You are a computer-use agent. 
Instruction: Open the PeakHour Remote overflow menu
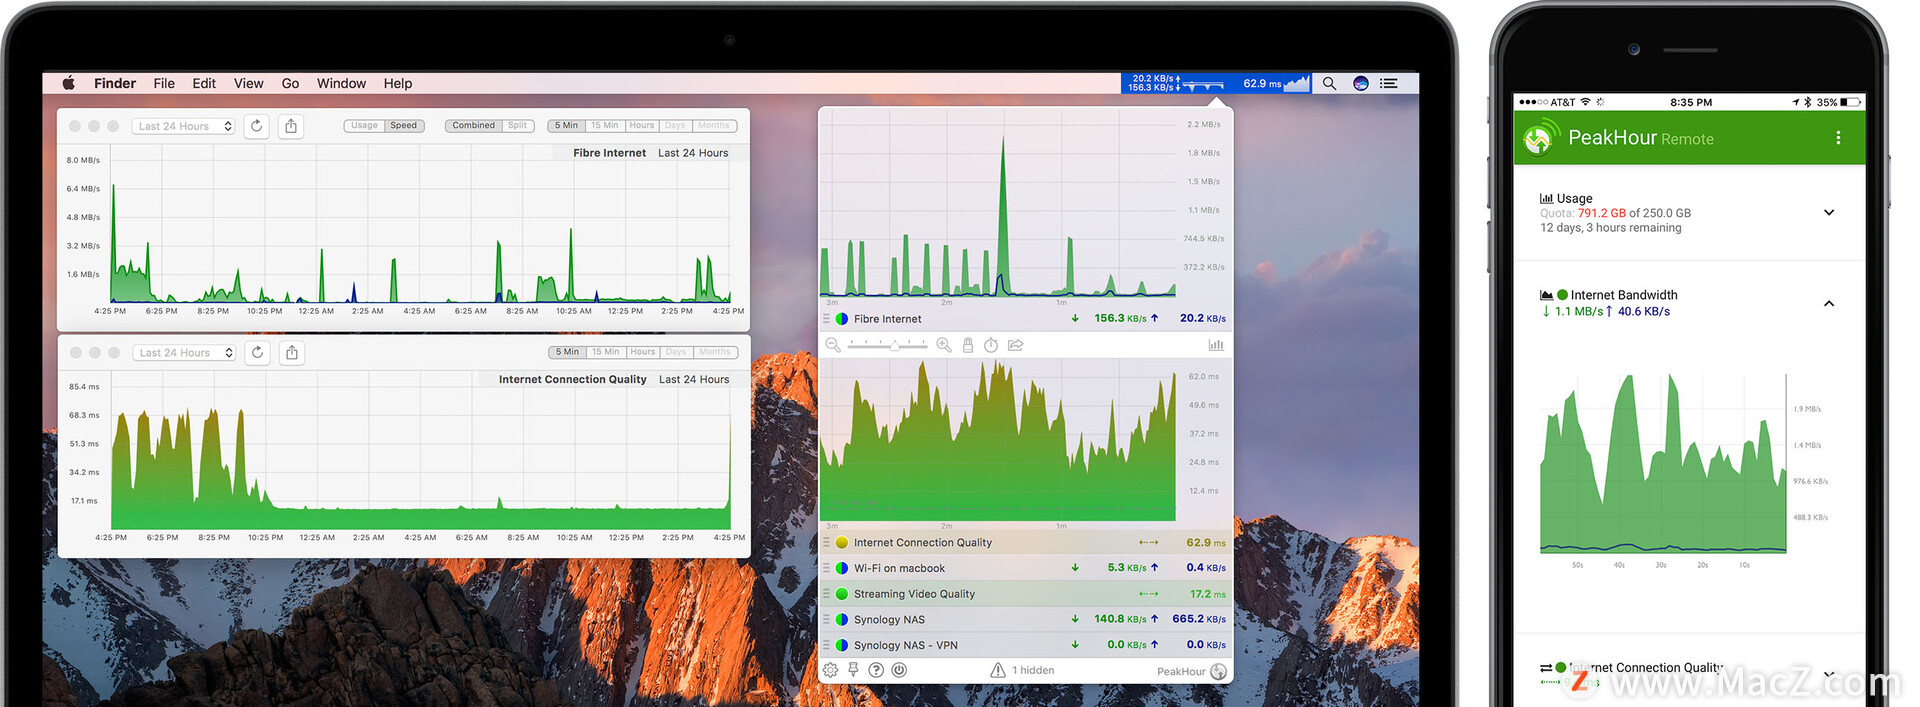(1838, 138)
